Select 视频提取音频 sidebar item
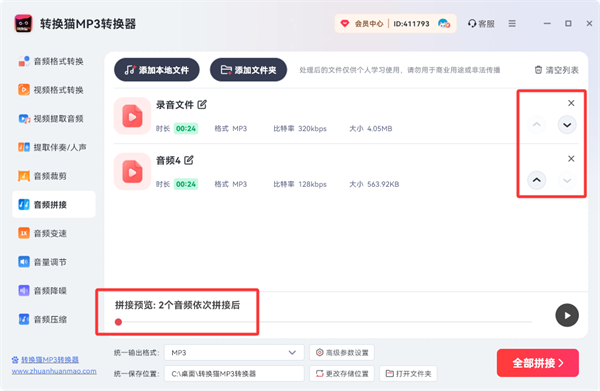 pyautogui.click(x=51, y=119)
